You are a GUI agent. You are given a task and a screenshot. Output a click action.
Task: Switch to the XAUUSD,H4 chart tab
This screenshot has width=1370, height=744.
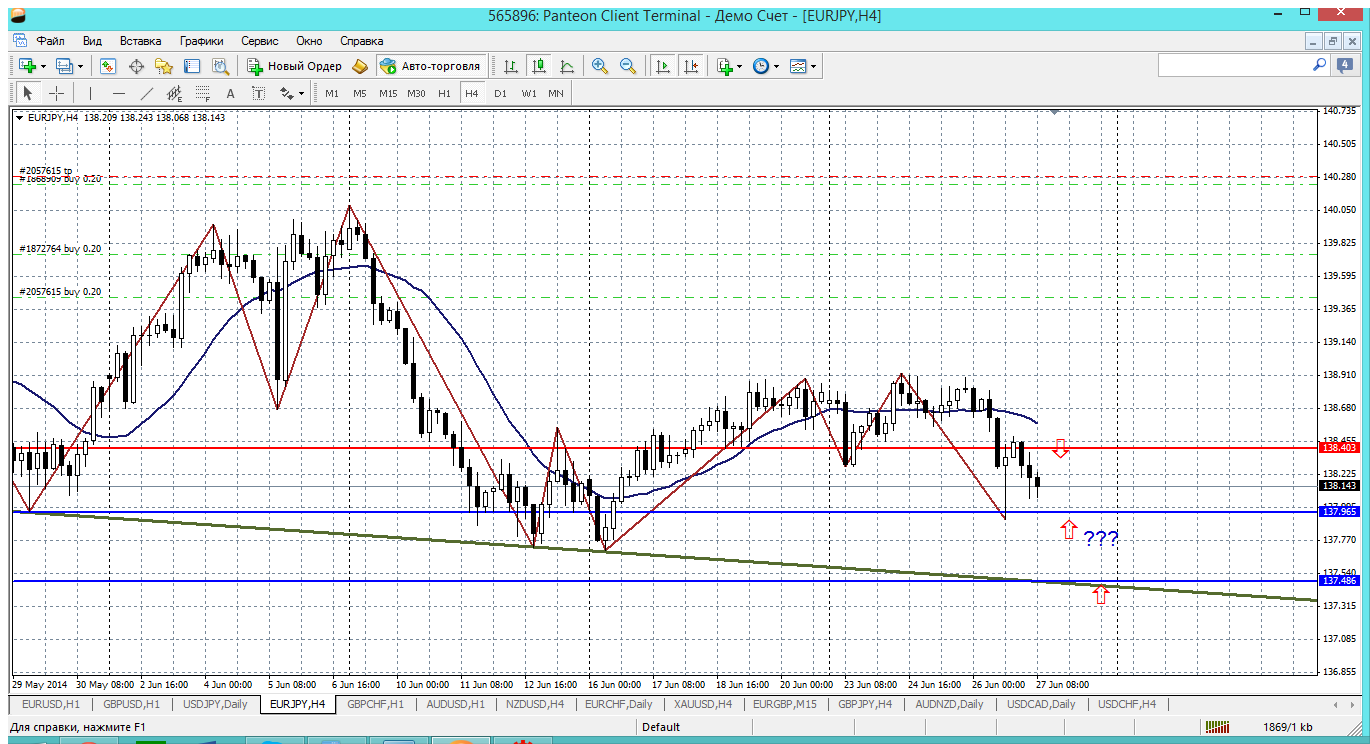704,704
